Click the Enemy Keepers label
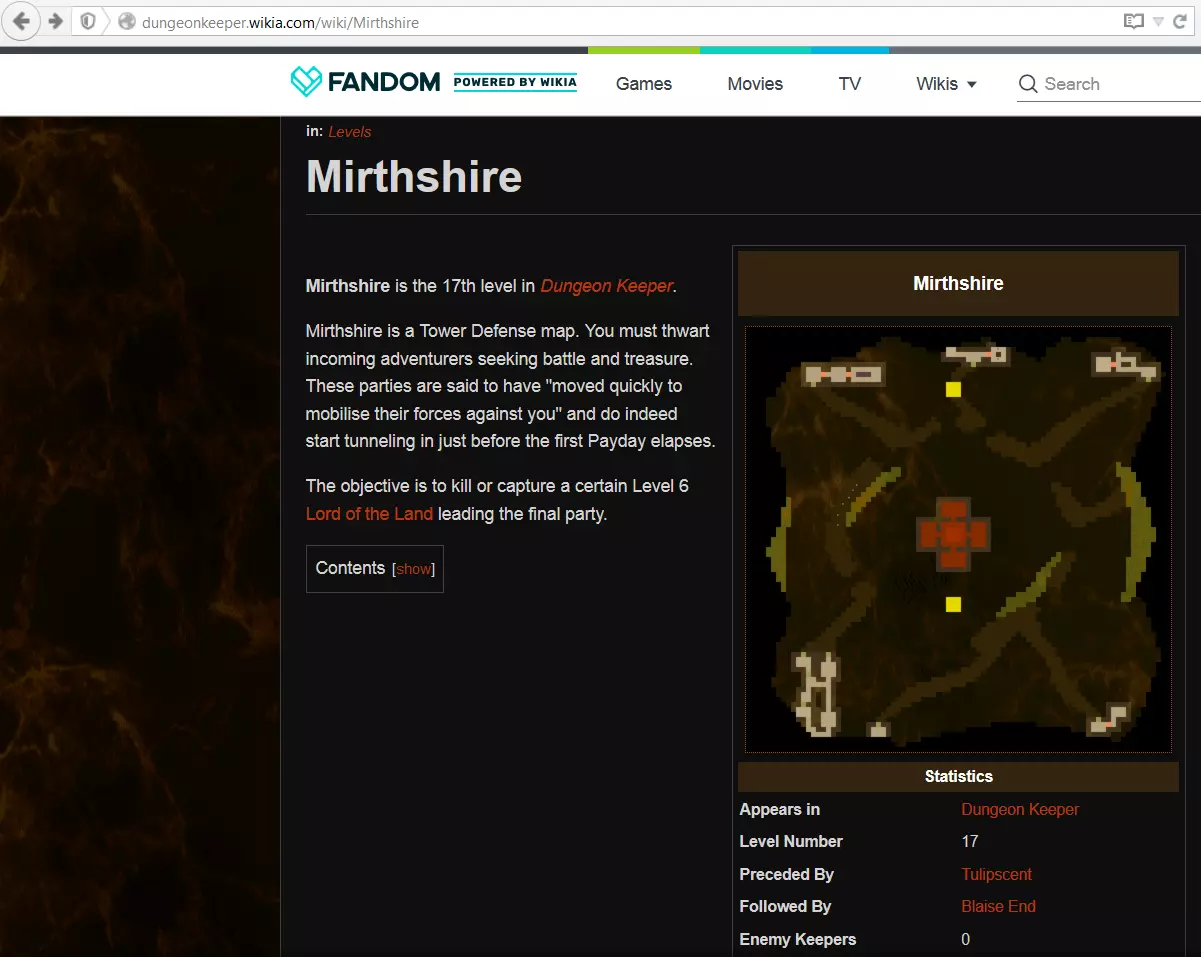This screenshot has width=1201, height=957. click(798, 939)
